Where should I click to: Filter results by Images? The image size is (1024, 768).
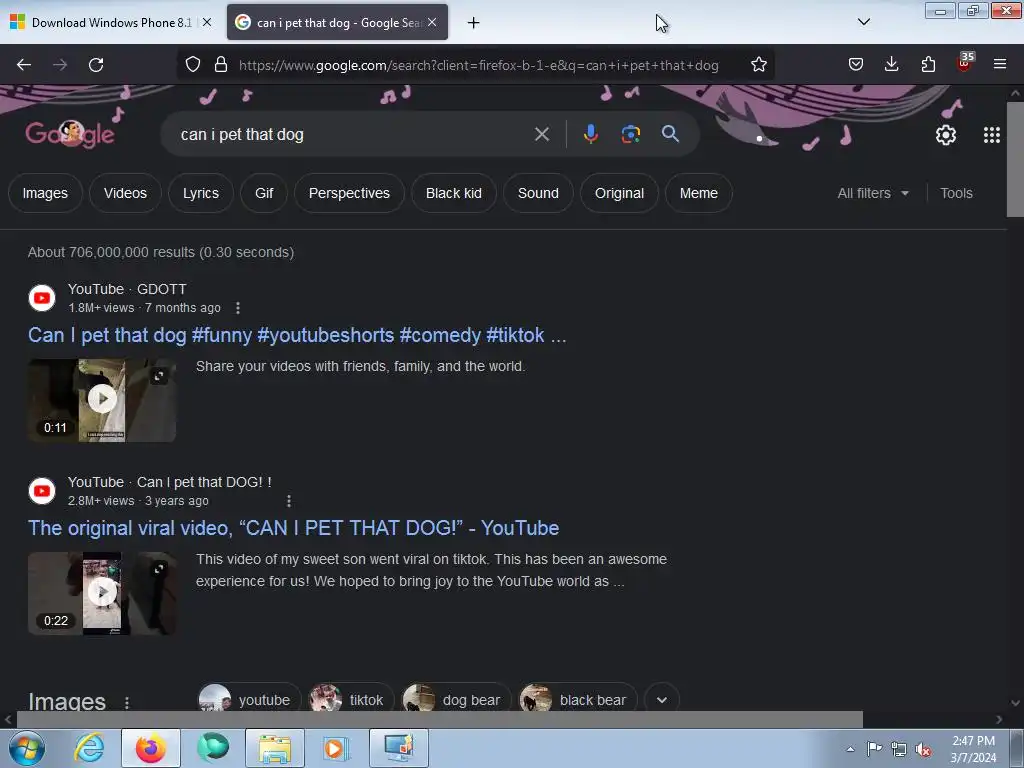45,193
